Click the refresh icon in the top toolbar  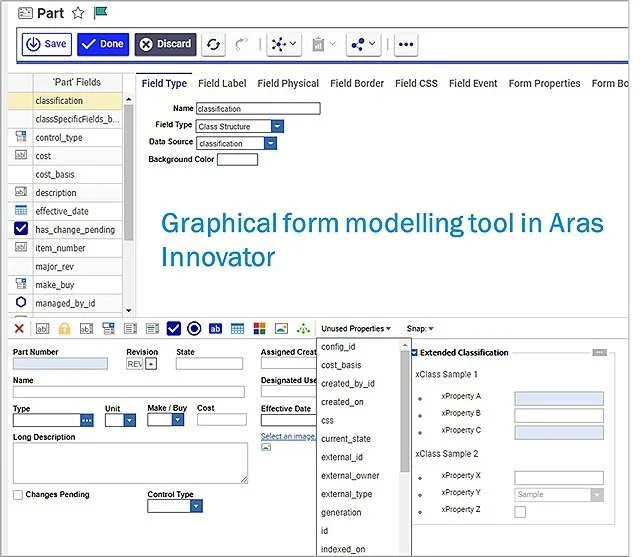(213, 44)
